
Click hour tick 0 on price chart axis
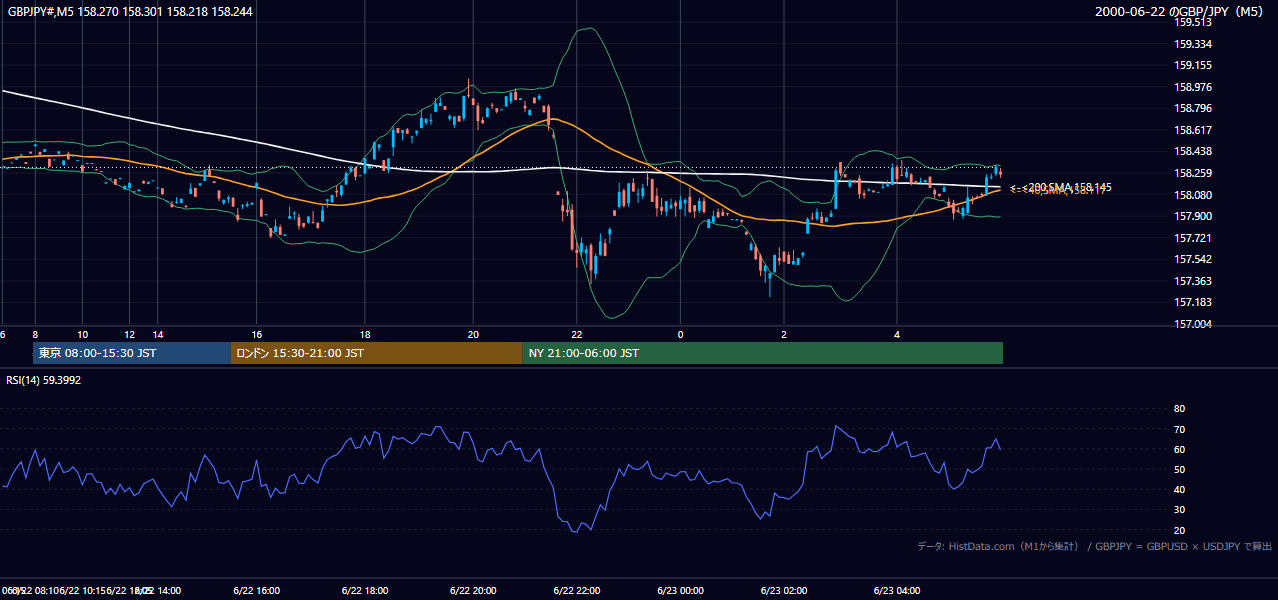[681, 334]
